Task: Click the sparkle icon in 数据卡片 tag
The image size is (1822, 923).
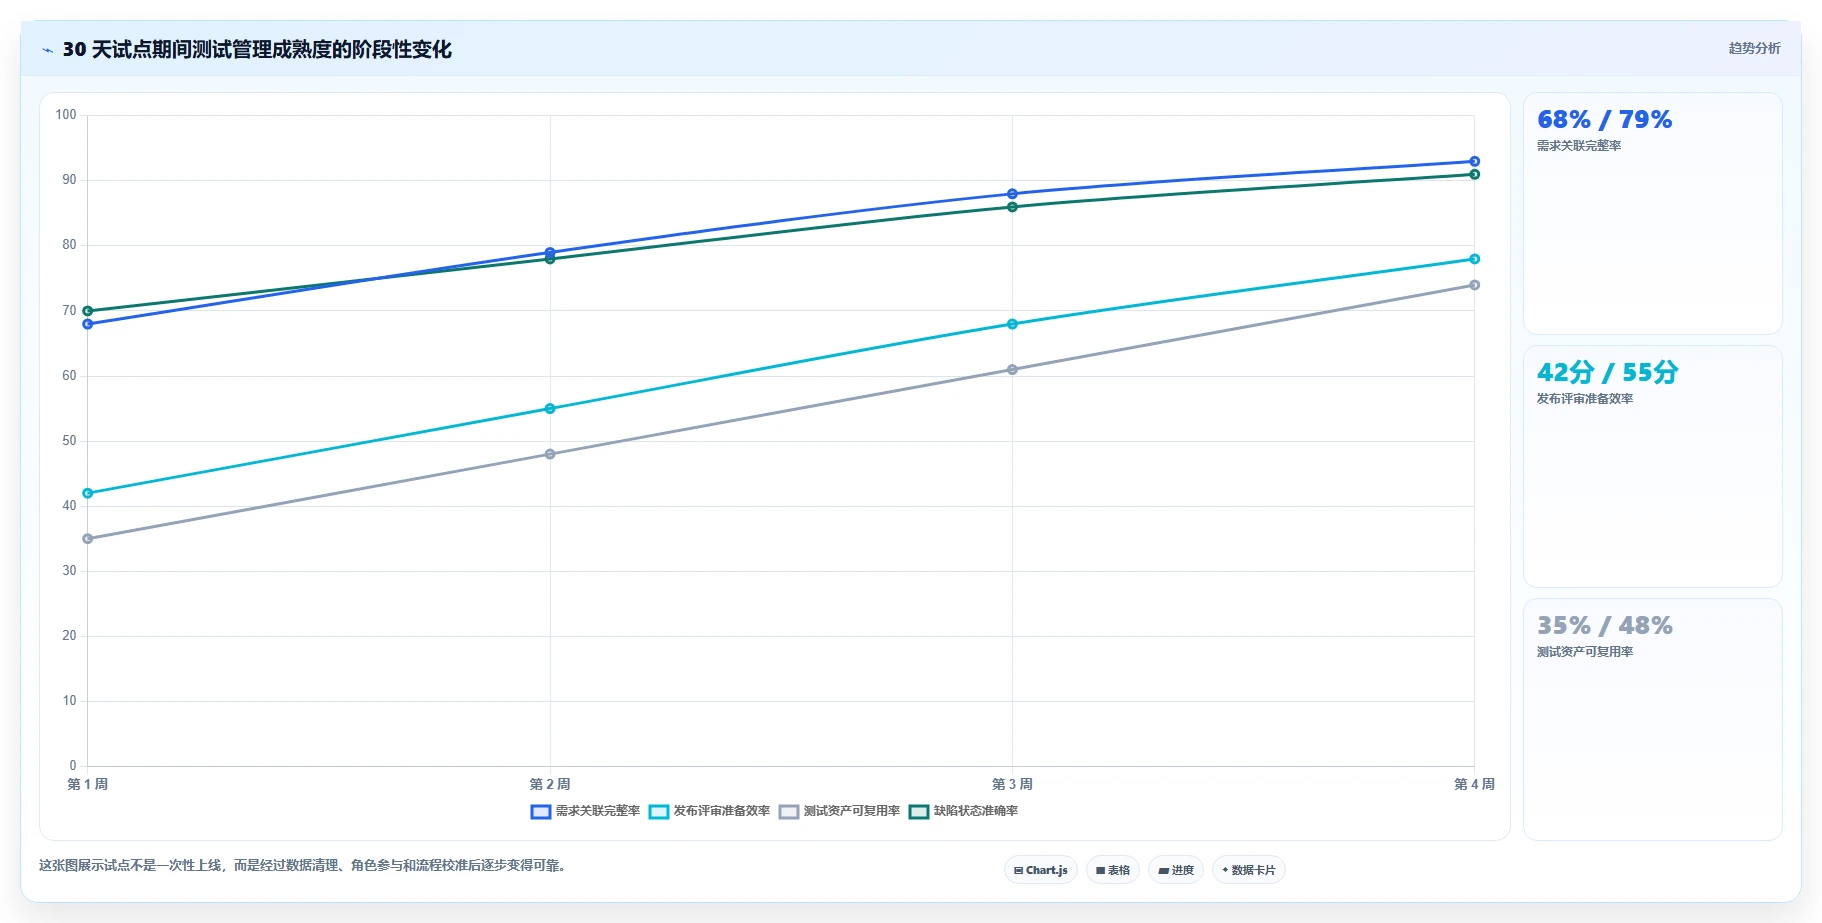Action: point(1225,870)
